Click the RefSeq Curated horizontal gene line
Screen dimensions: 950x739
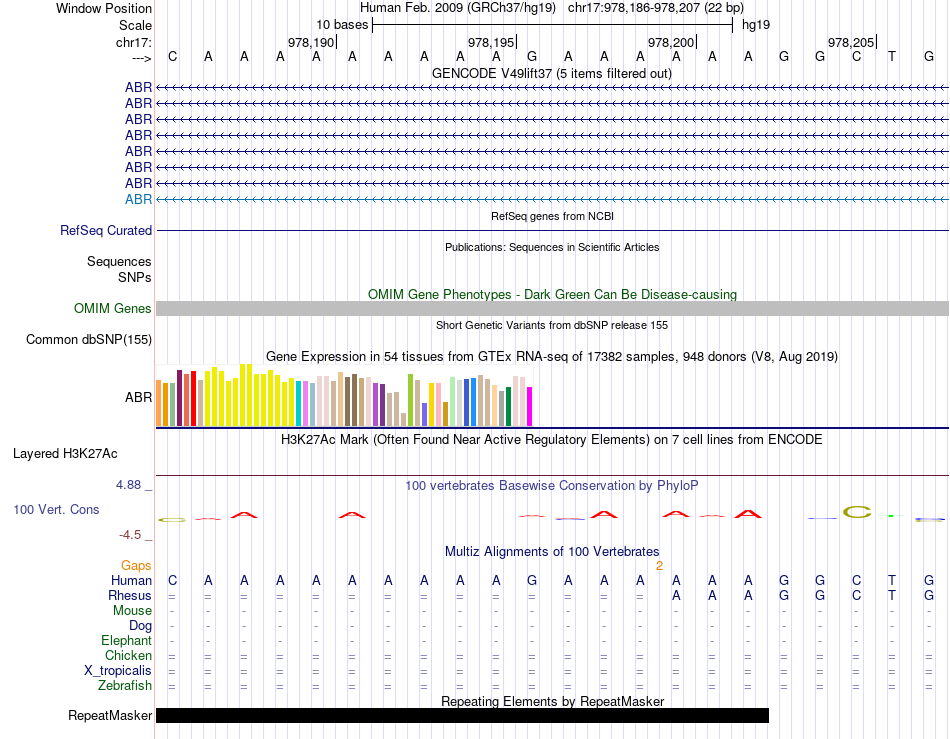(552, 231)
